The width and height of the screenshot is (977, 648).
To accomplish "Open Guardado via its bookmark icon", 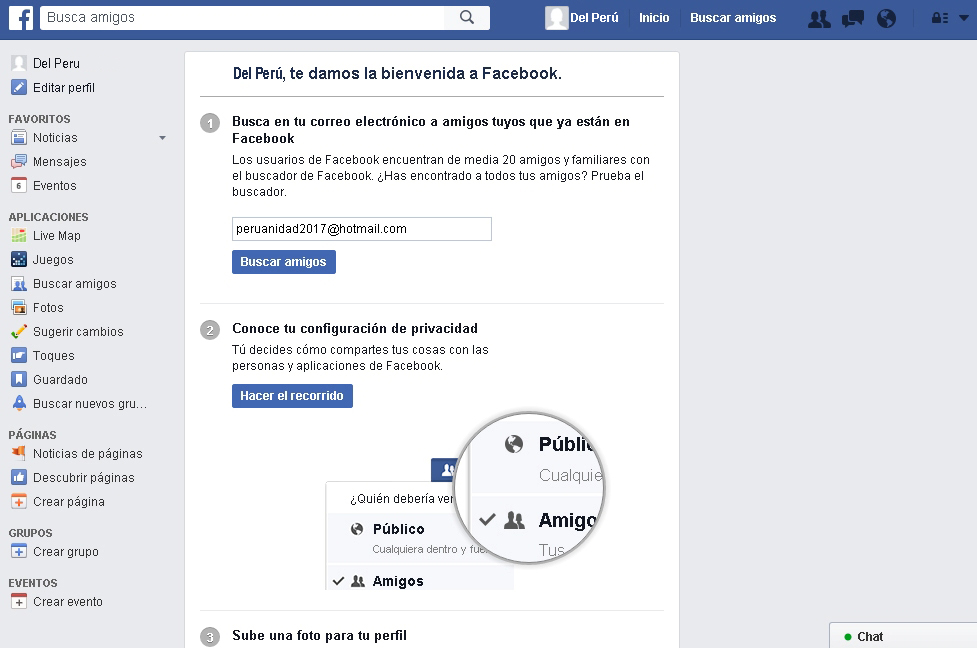I will 17,379.
